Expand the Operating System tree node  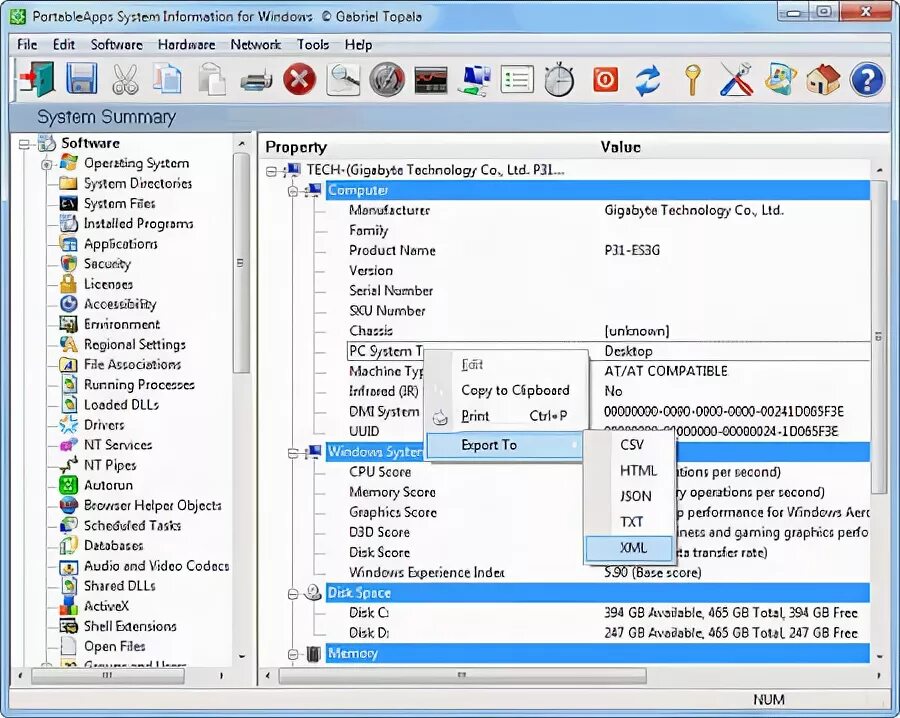46,164
